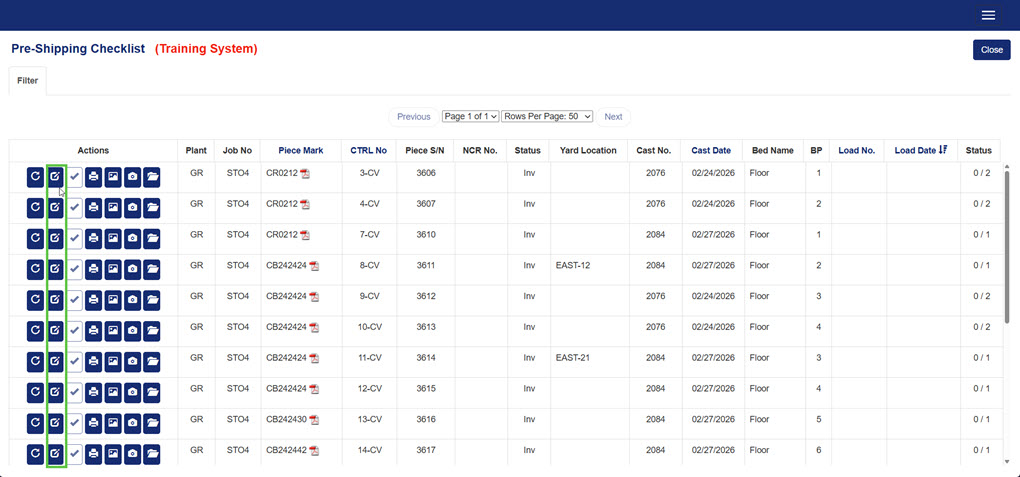Click the Piece S/N 3610 cell

point(426,235)
